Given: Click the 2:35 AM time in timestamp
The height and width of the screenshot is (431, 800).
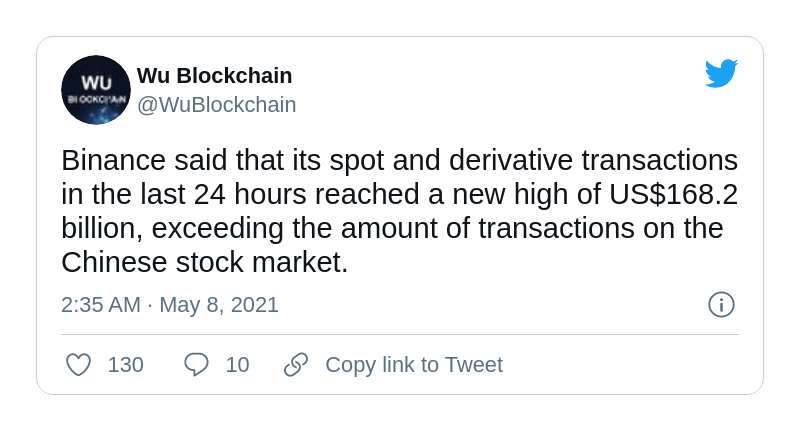Looking at the screenshot, I should [101, 305].
